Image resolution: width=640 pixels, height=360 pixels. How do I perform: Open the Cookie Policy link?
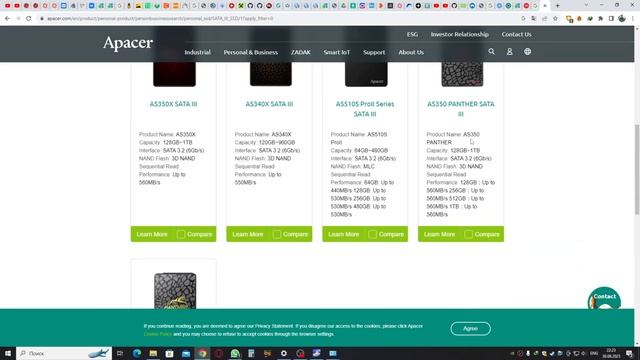158,334
